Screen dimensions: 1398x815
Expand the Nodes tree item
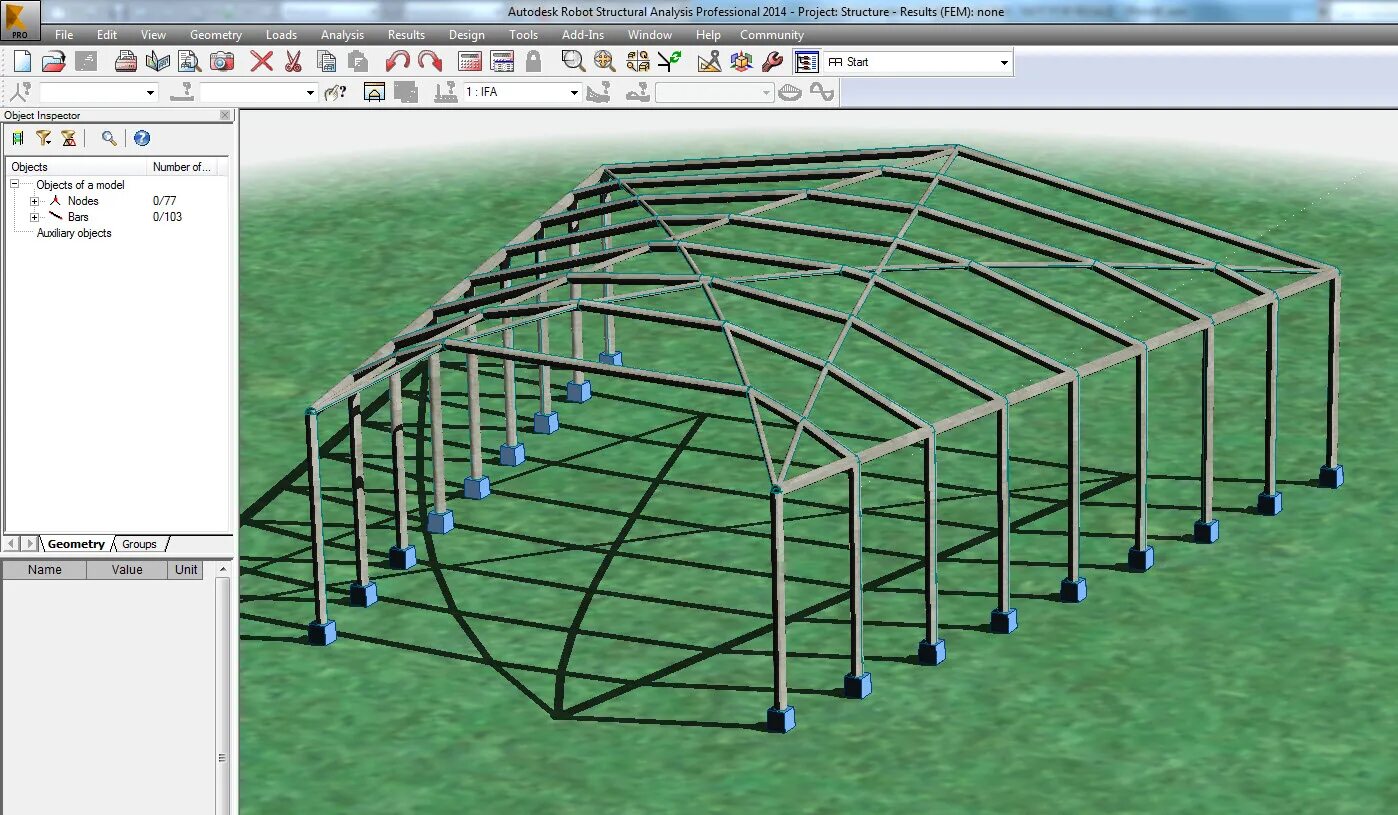[x=34, y=201]
